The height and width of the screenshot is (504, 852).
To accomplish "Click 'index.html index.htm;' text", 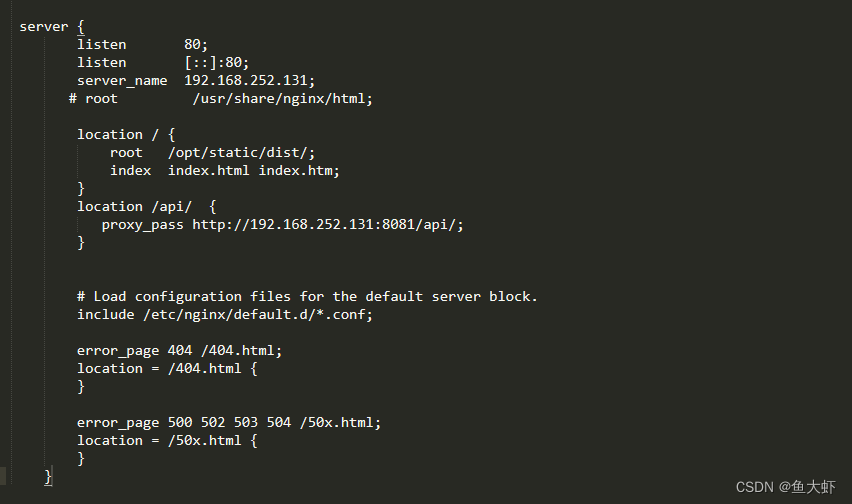I will [253, 171].
